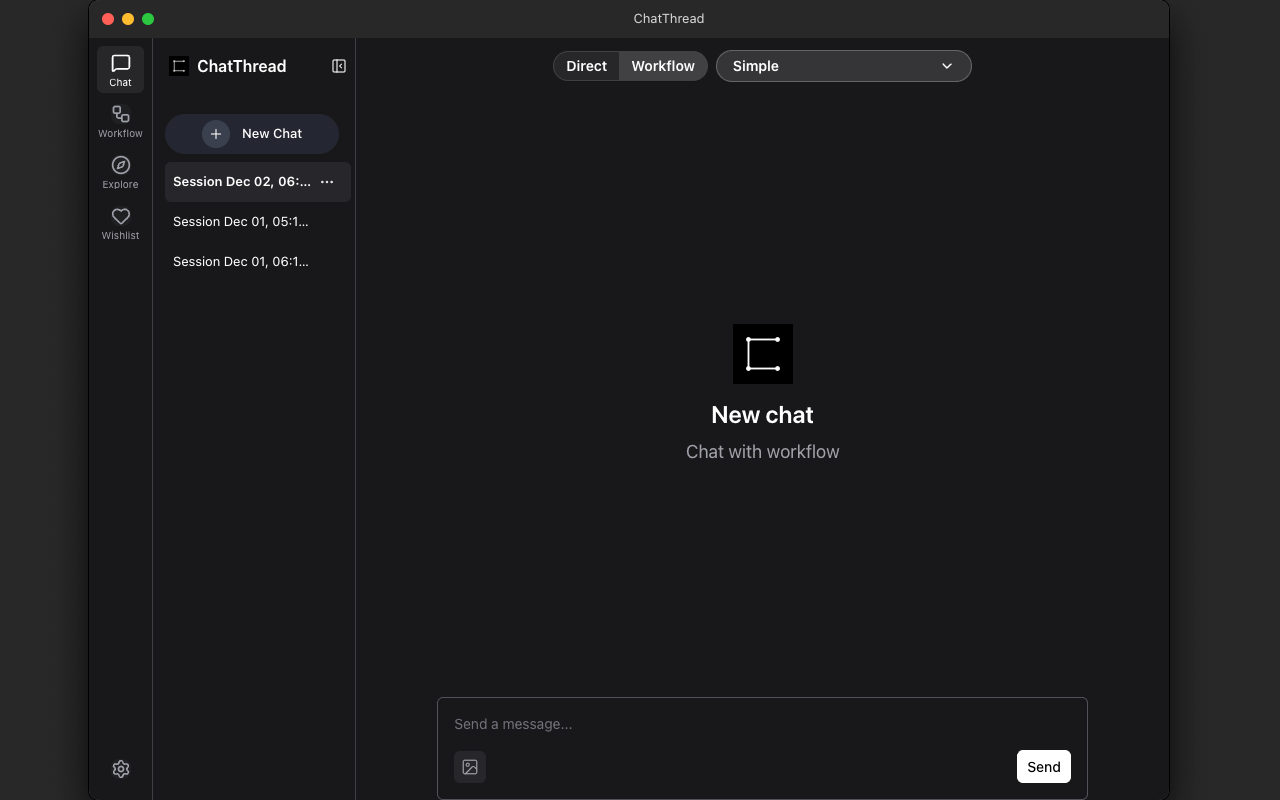Open the Chat section in sidebar
This screenshot has width=1280, height=800.
click(120, 70)
